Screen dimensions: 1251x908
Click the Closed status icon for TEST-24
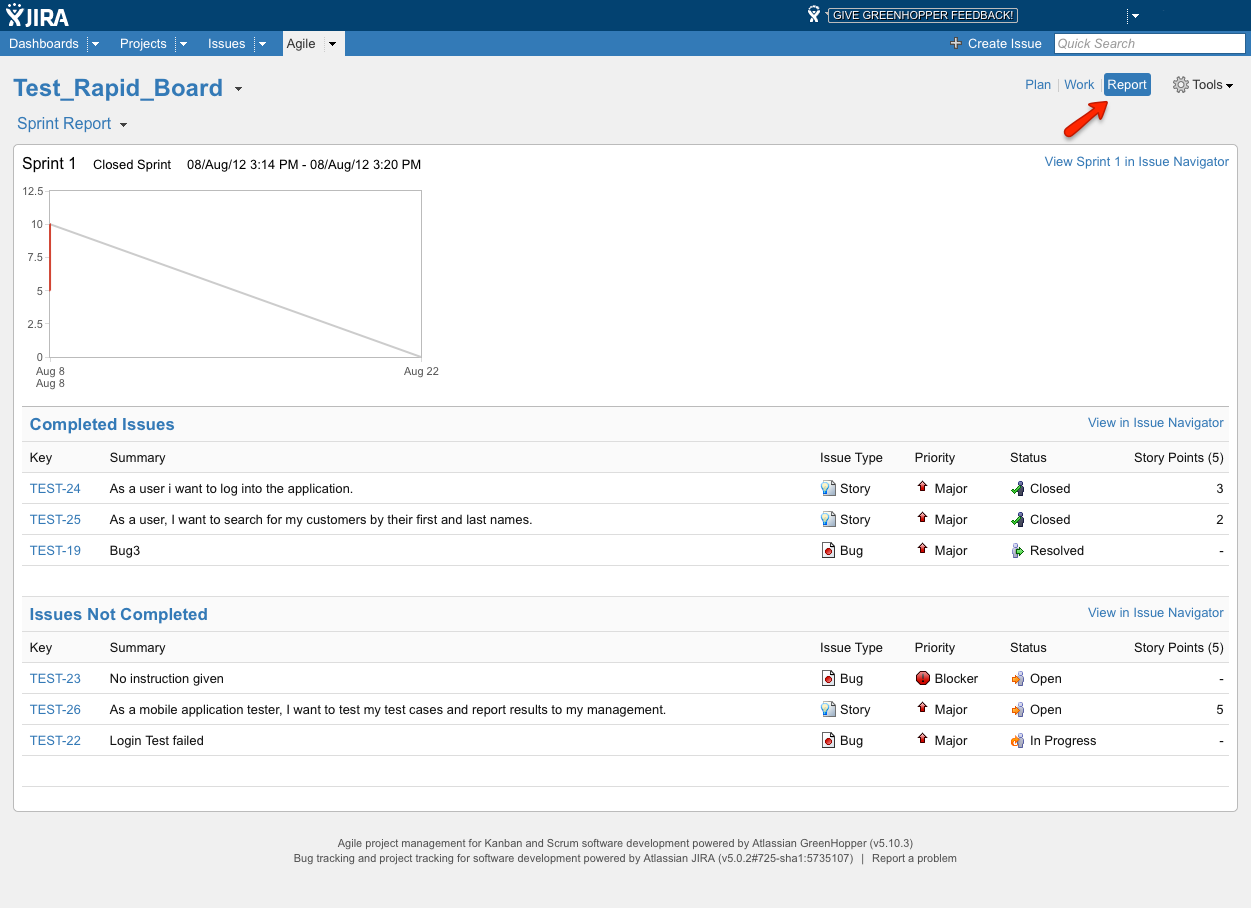(x=1018, y=489)
